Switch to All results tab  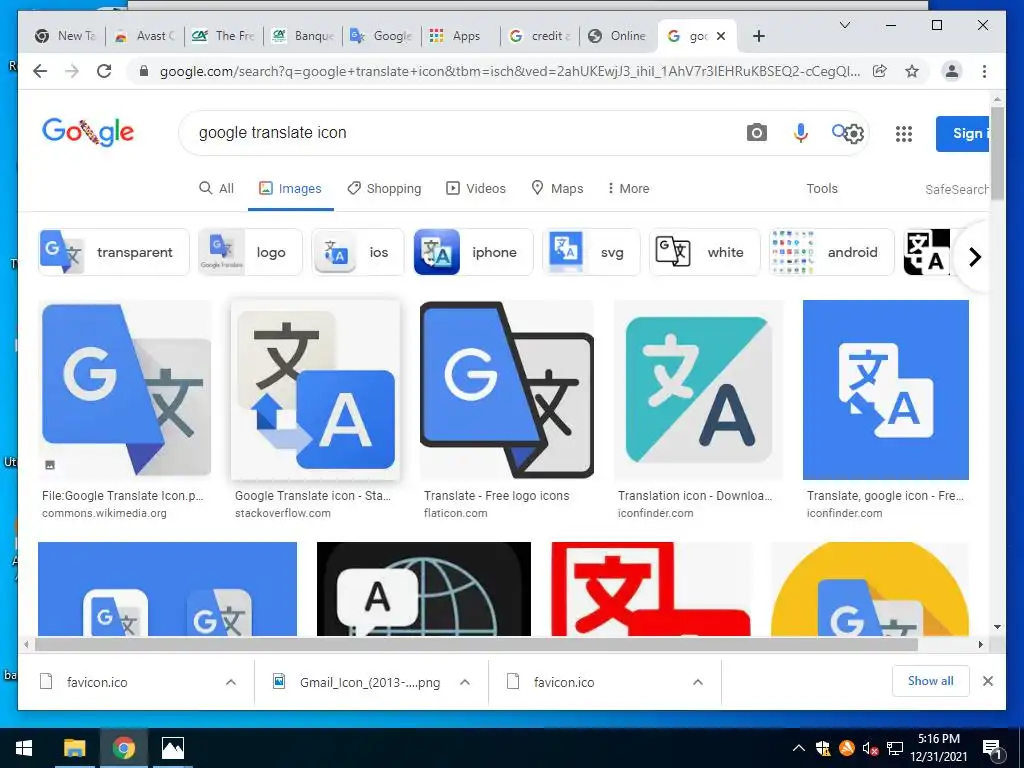[216, 188]
